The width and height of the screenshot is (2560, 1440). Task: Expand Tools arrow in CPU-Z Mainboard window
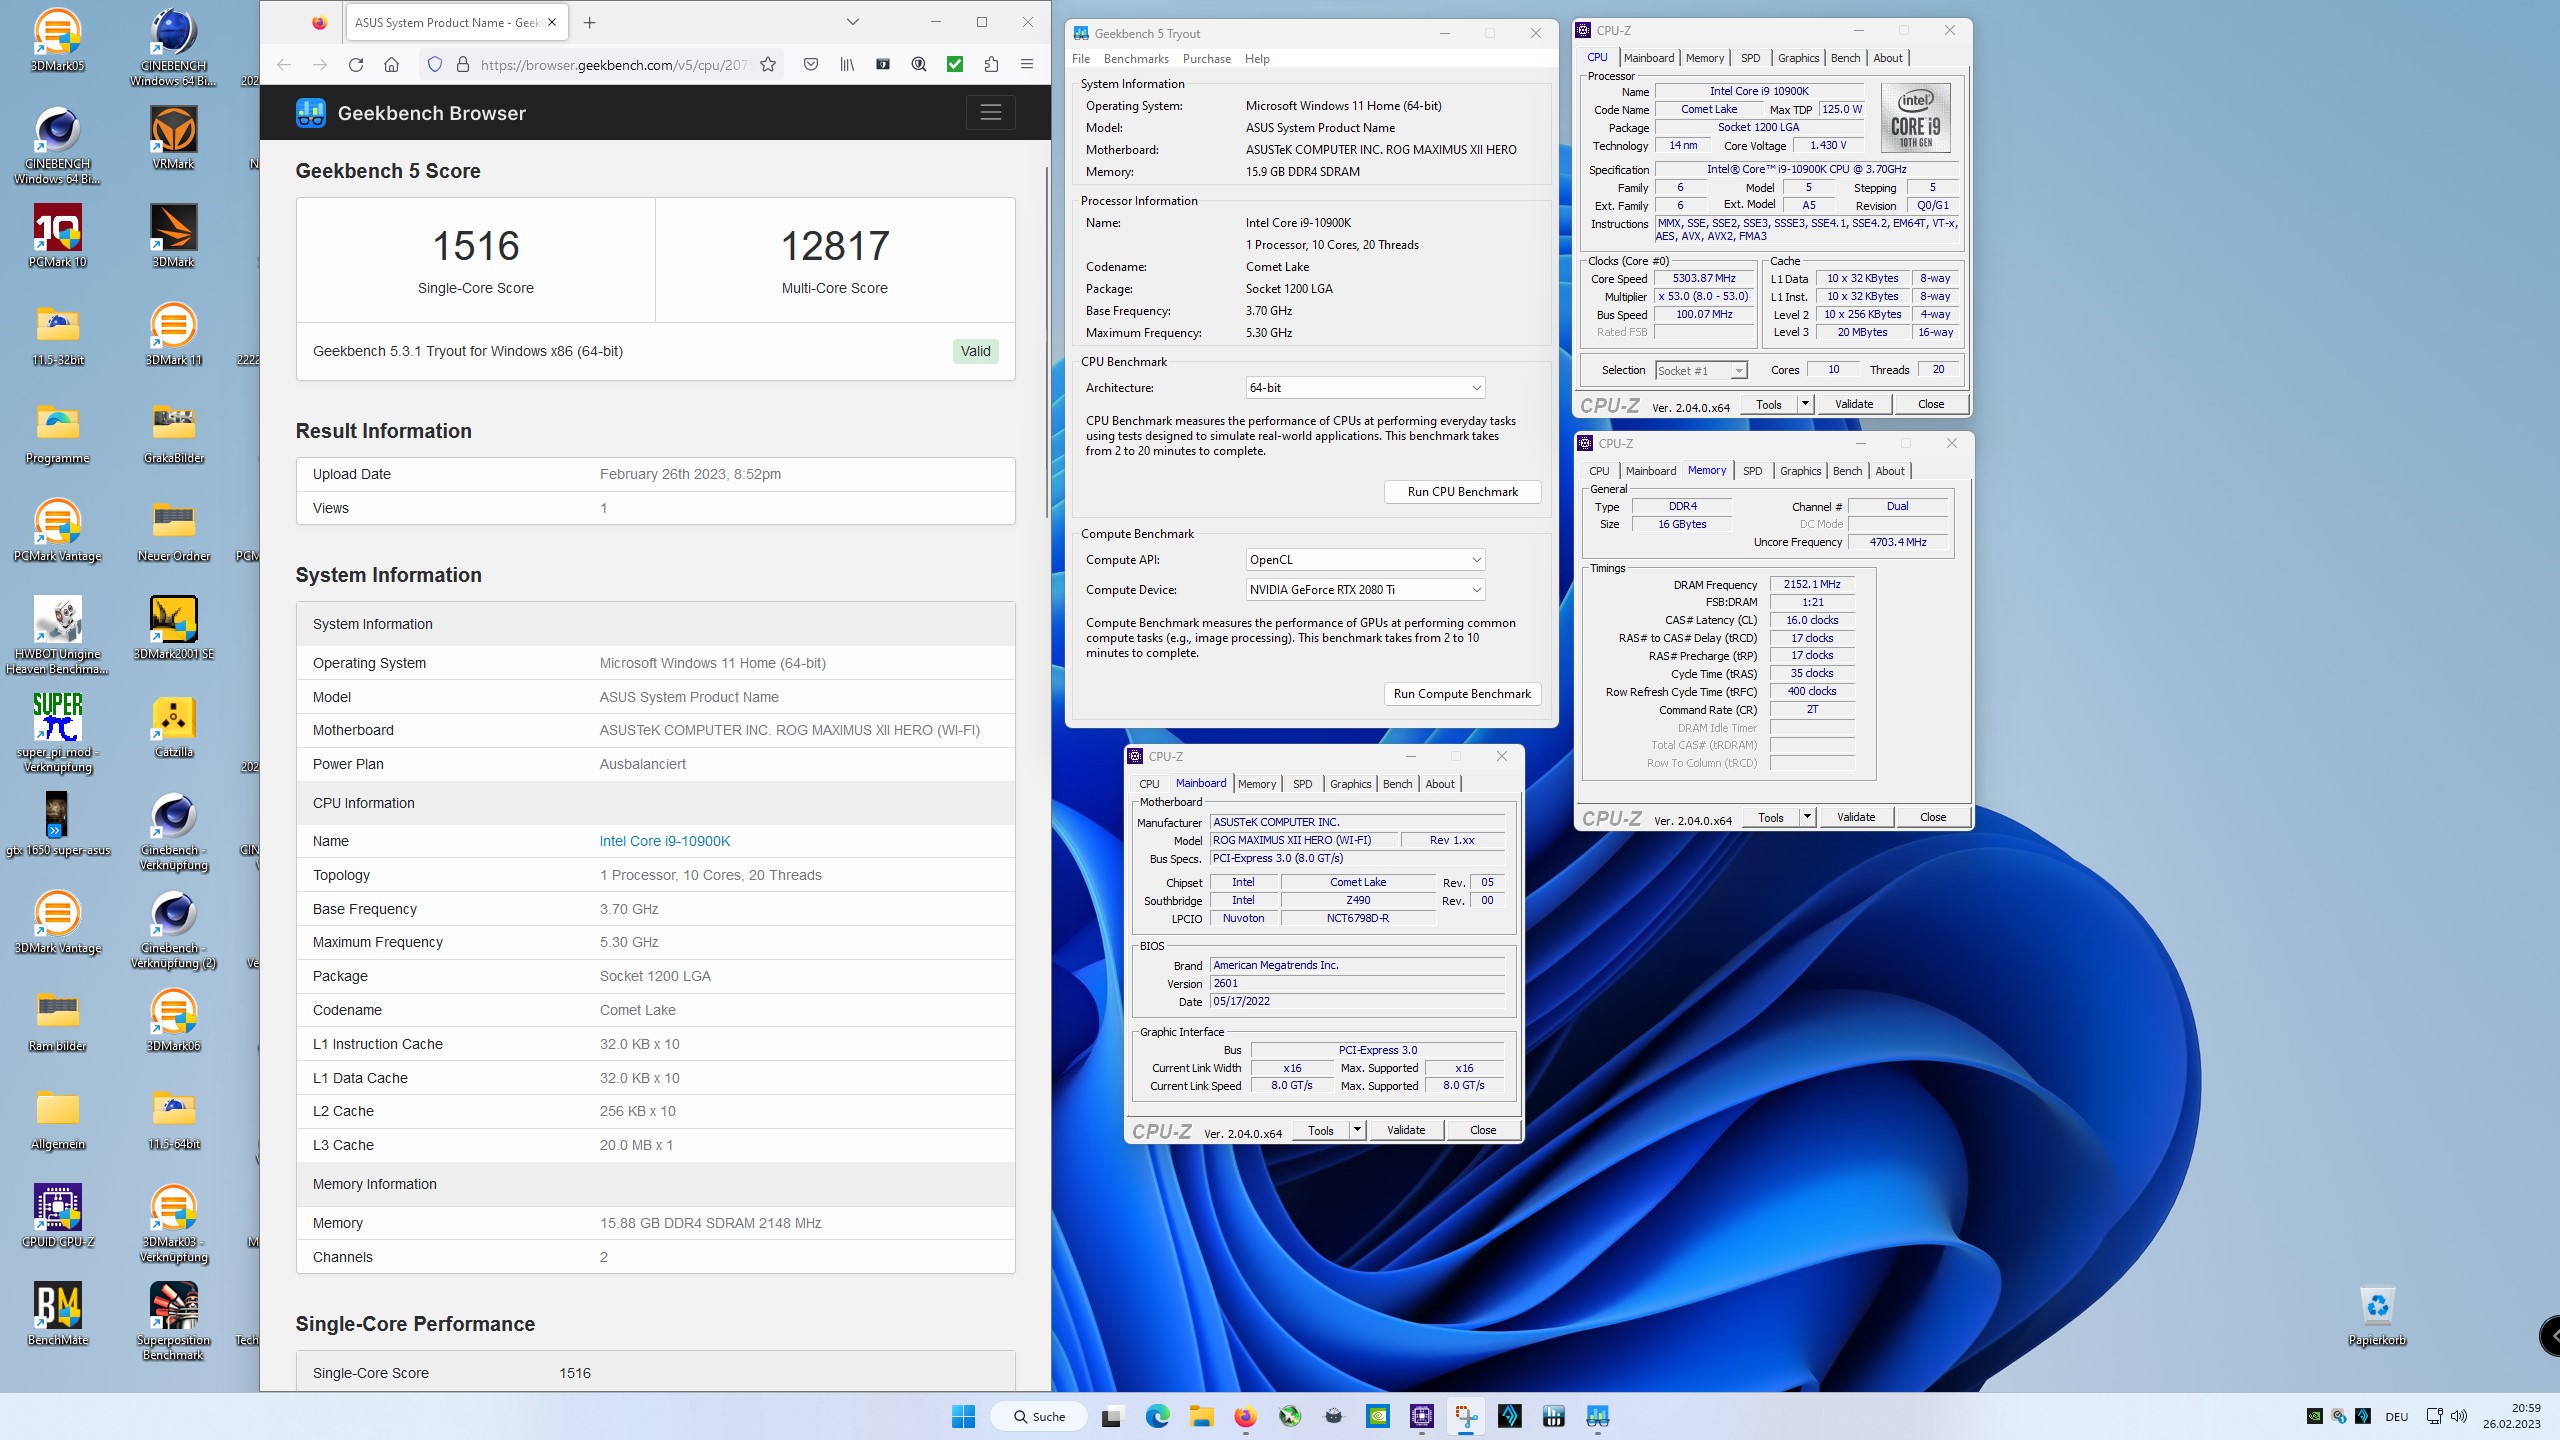coord(1357,1130)
